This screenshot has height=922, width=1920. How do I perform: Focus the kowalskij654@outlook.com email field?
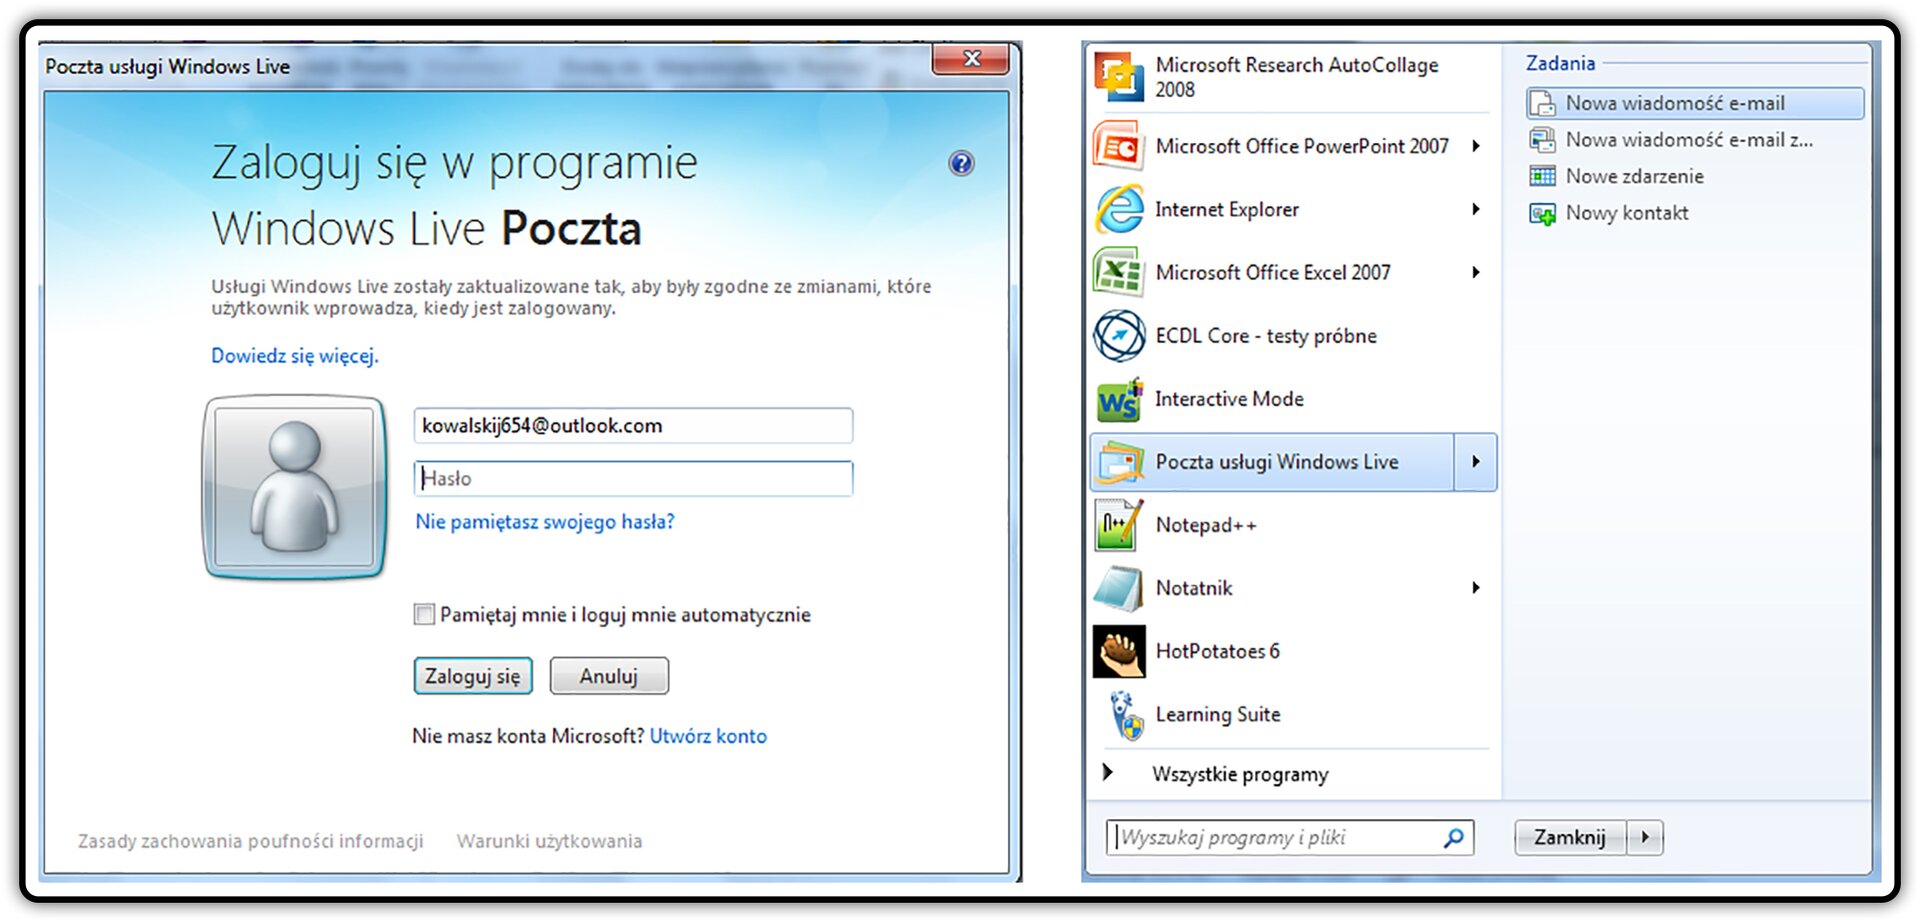pyautogui.click(x=633, y=425)
